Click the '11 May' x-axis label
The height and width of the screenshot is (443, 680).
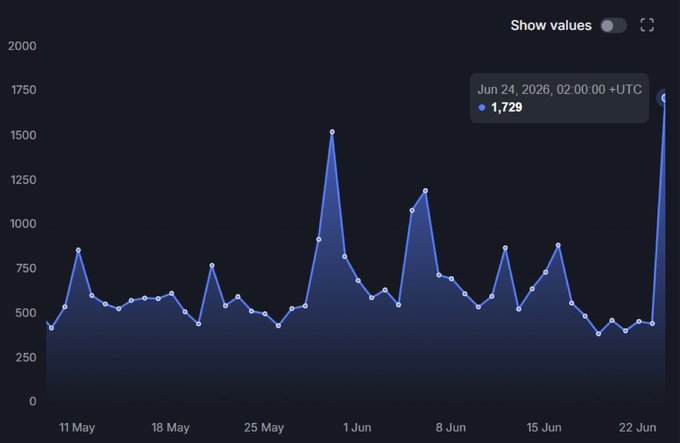tap(77, 428)
